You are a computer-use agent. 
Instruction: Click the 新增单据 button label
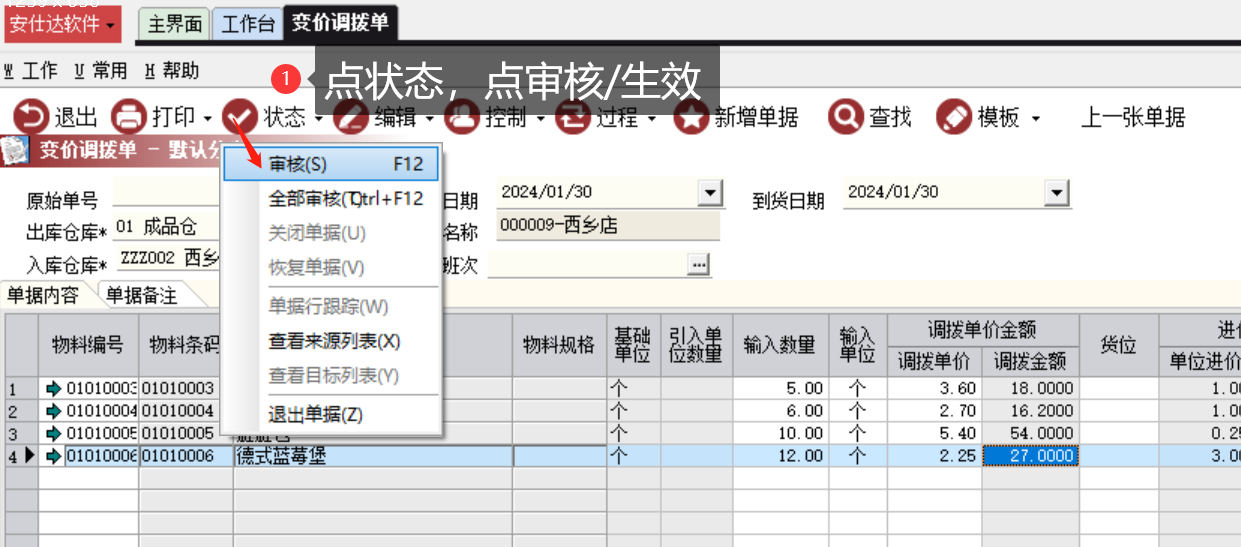coord(756,118)
